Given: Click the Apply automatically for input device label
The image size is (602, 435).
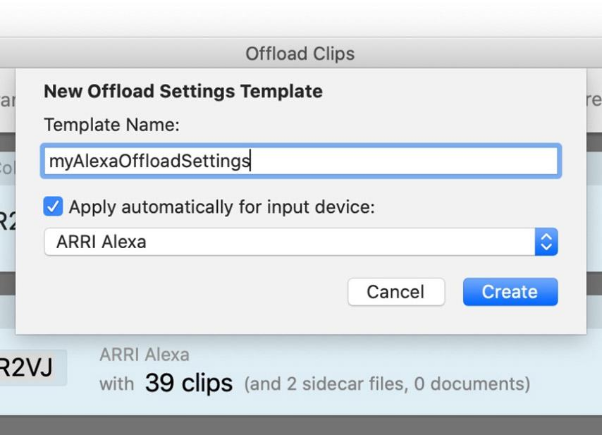Looking at the screenshot, I should tap(222, 207).
